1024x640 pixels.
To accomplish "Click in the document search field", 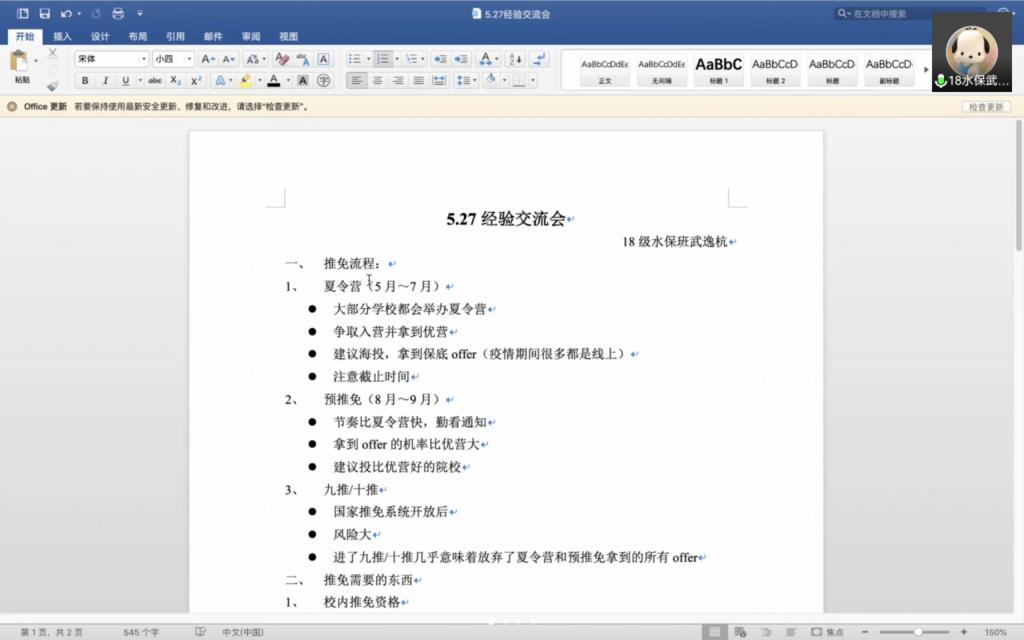I will pos(908,13).
